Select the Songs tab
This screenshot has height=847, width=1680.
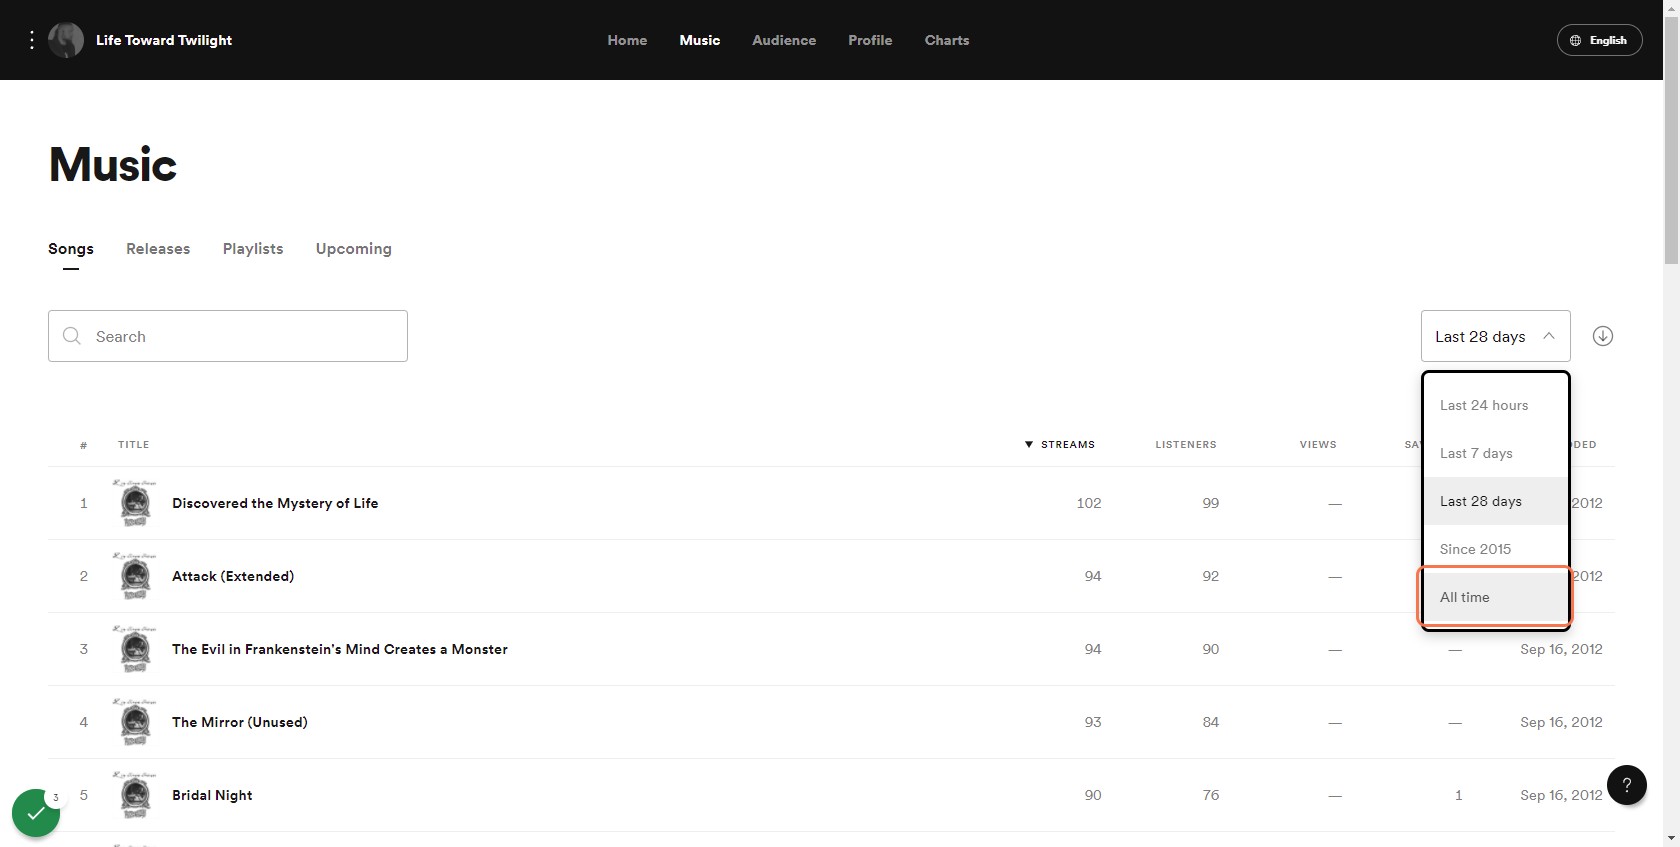pos(71,249)
